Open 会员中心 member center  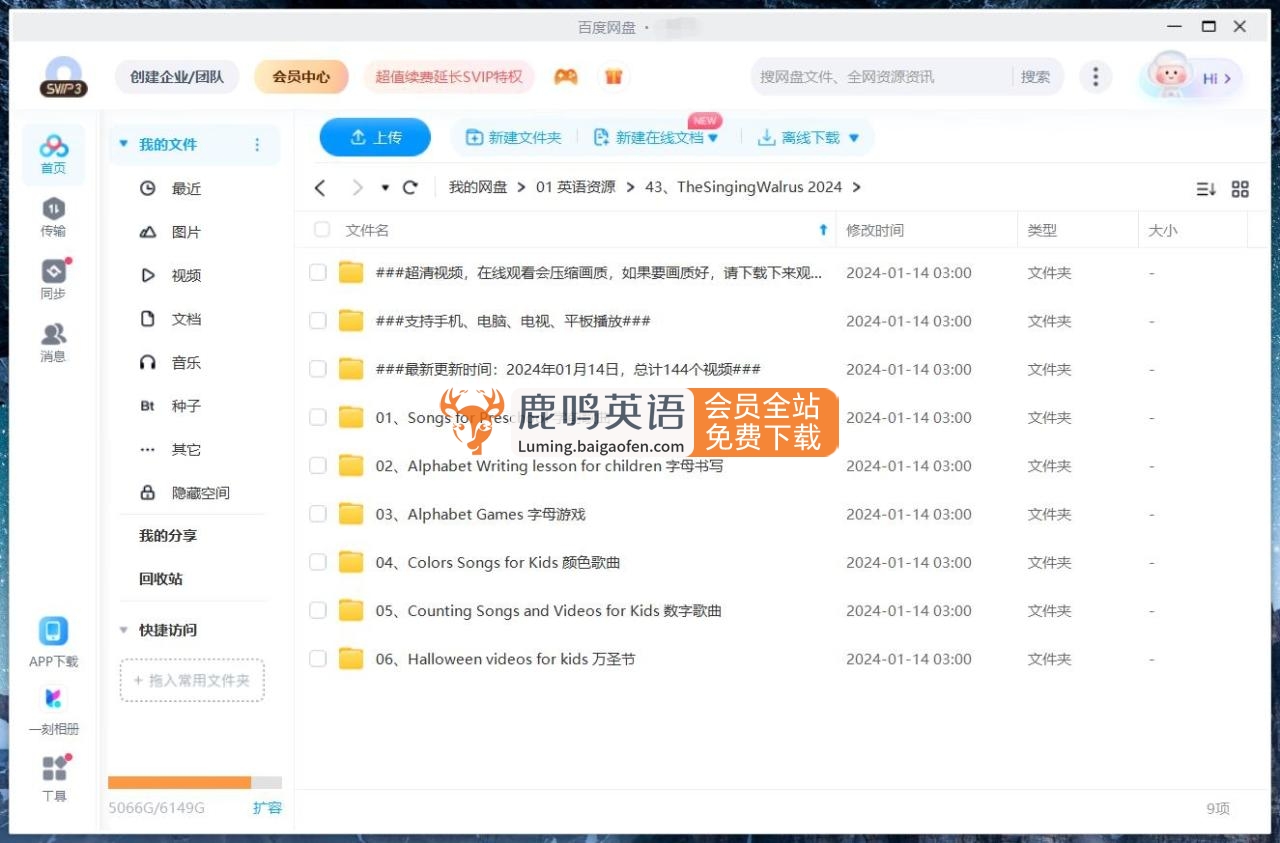(301, 77)
